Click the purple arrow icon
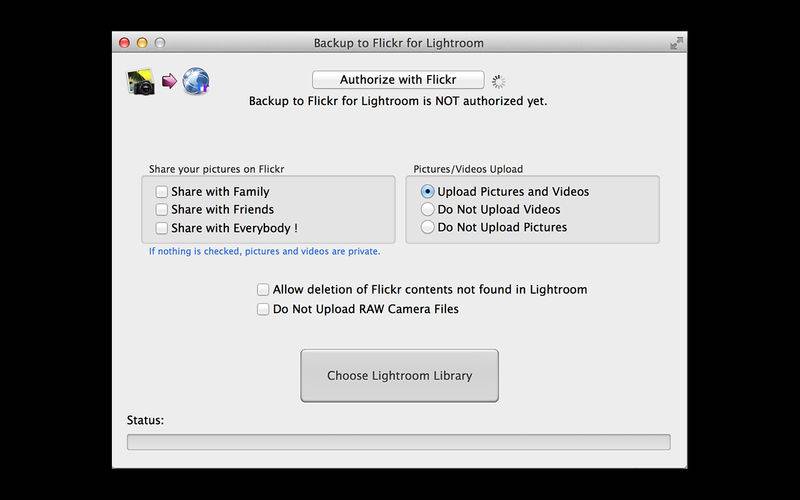The image size is (800, 500). (x=168, y=82)
